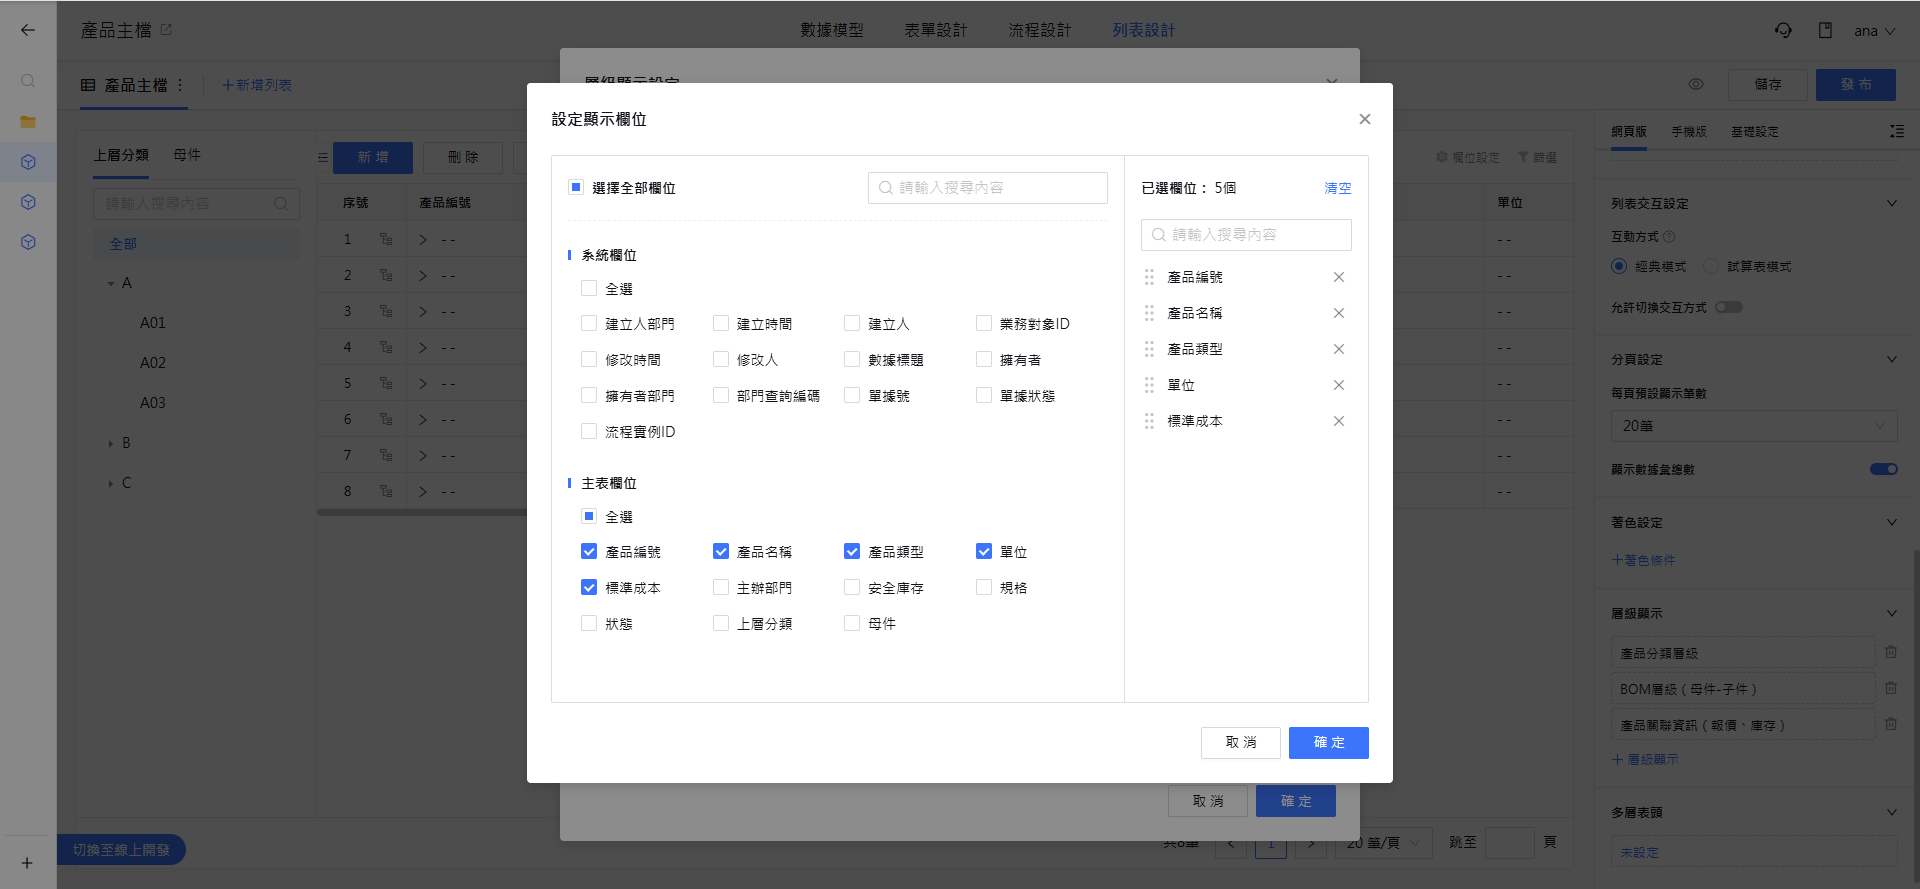The image size is (1920, 889).
Task: Uncheck the 產品名稱 field
Action: tap(721, 551)
